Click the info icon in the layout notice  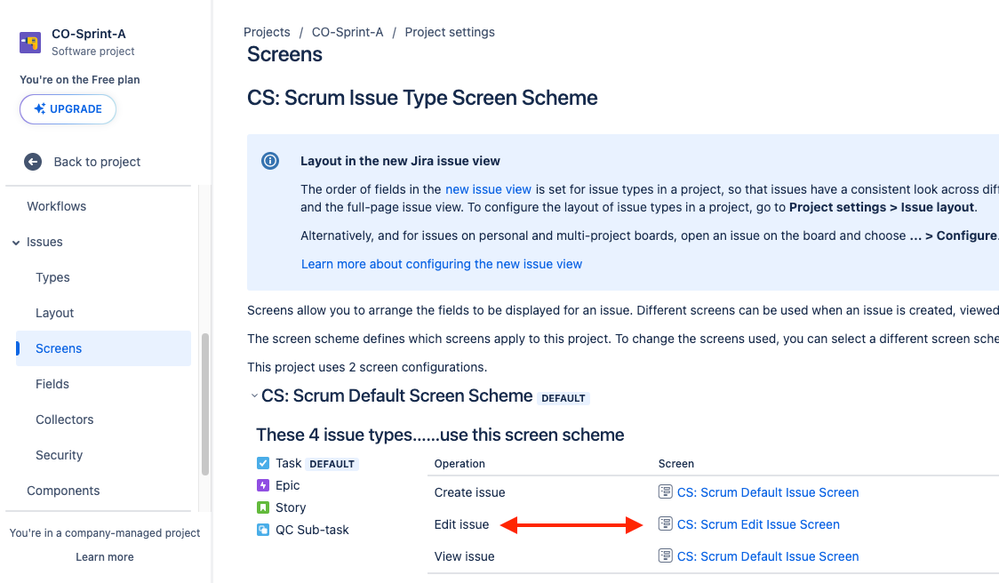[x=270, y=161]
